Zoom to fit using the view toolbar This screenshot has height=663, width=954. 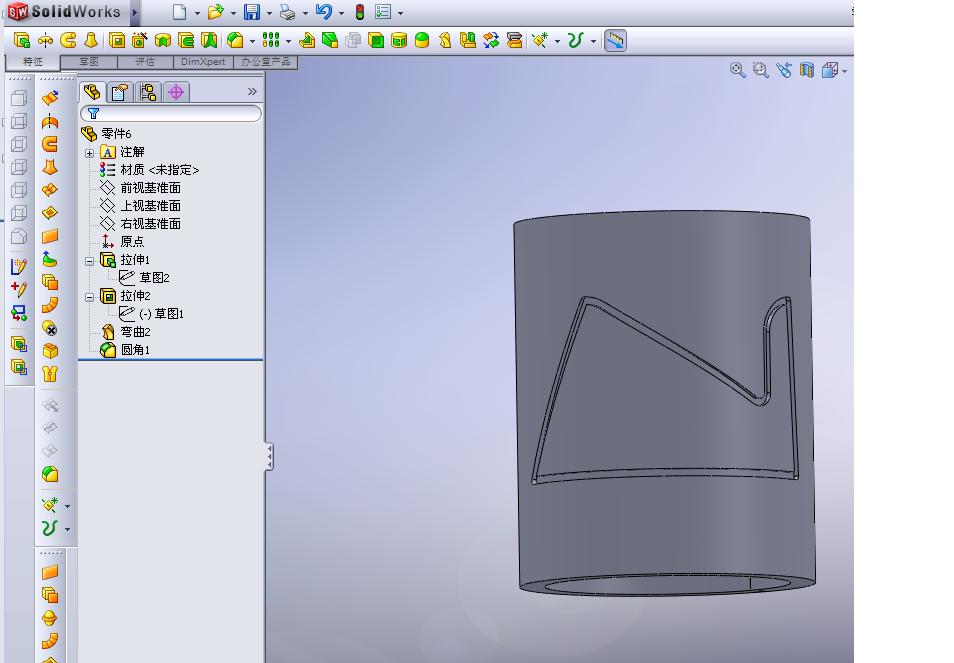[x=737, y=71]
